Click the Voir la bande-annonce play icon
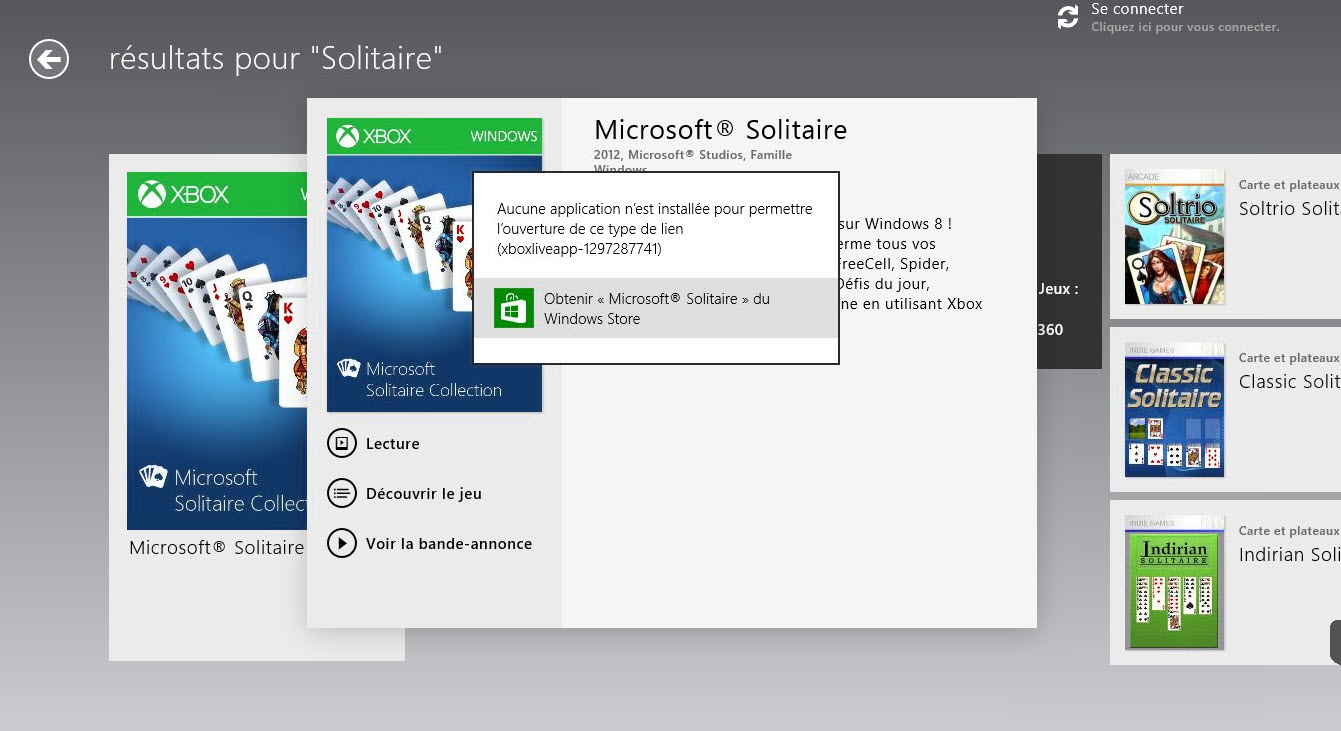The width and height of the screenshot is (1341, 731). 342,543
